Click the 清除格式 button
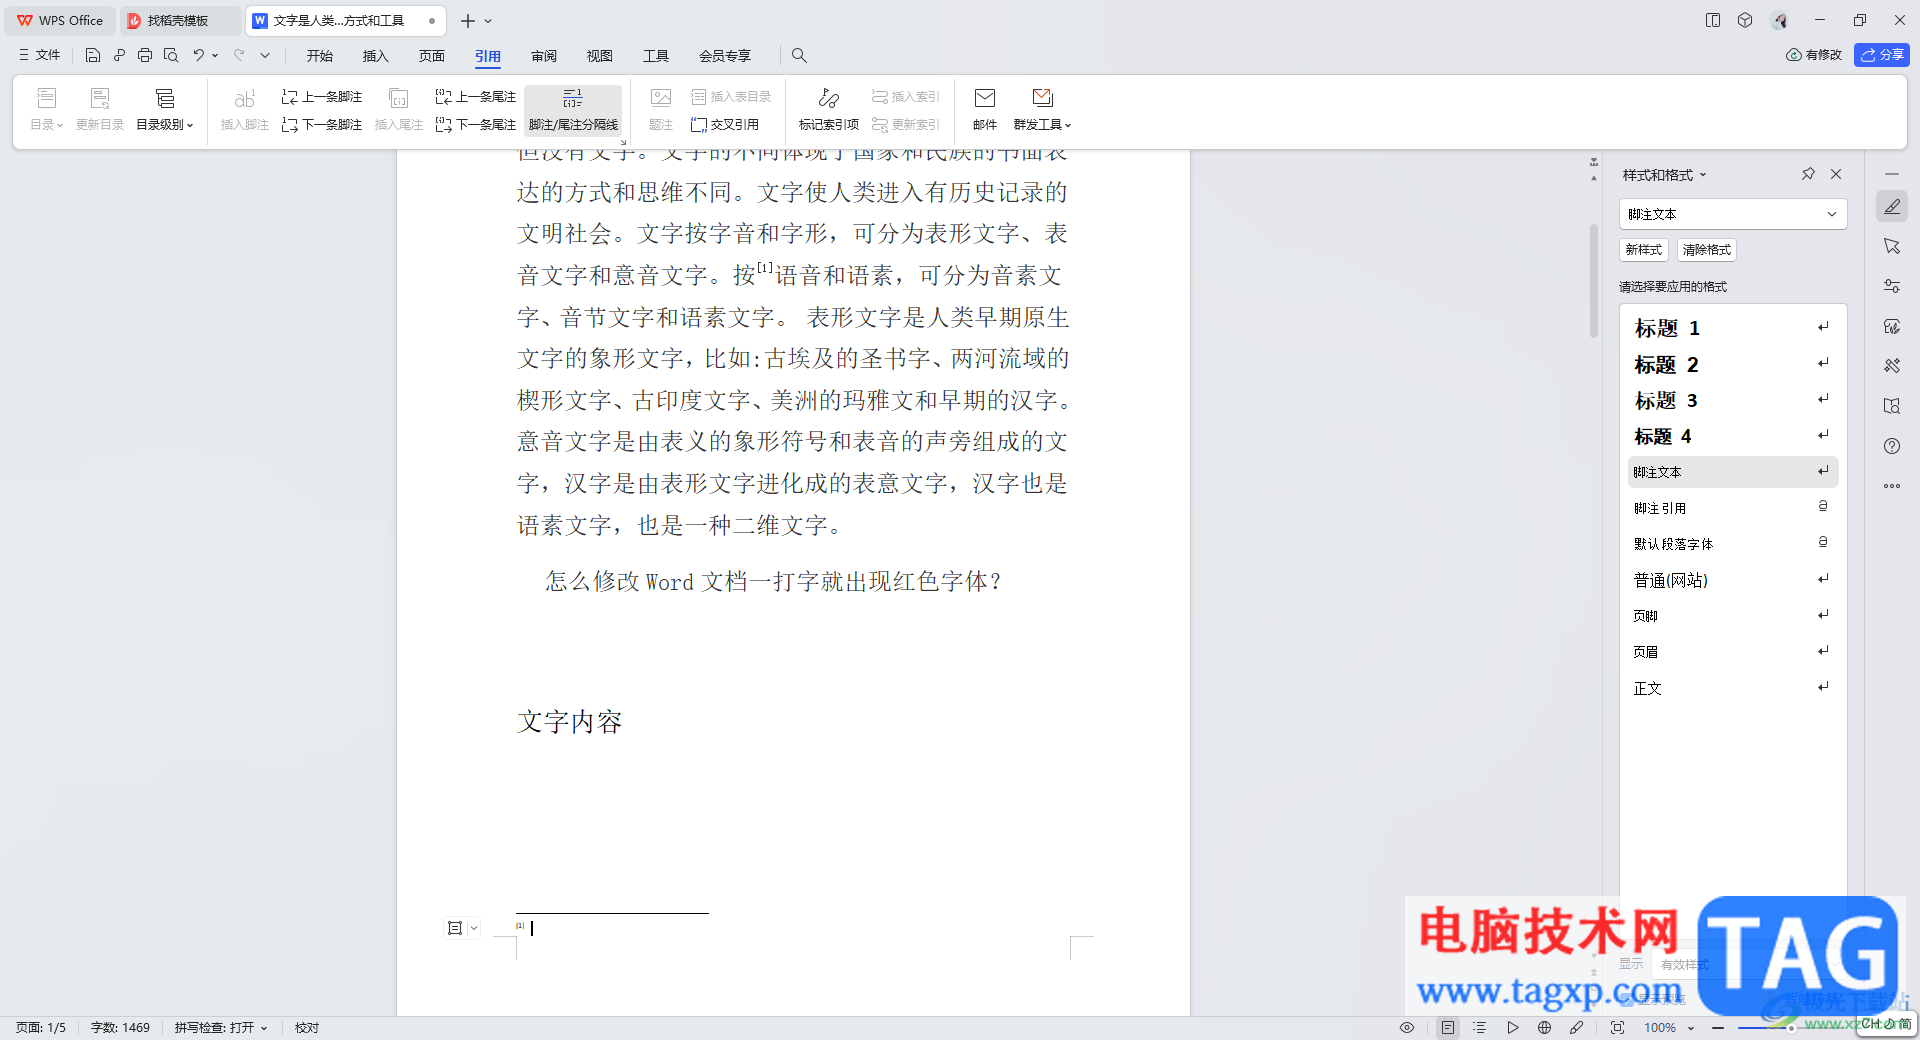 pos(1707,250)
